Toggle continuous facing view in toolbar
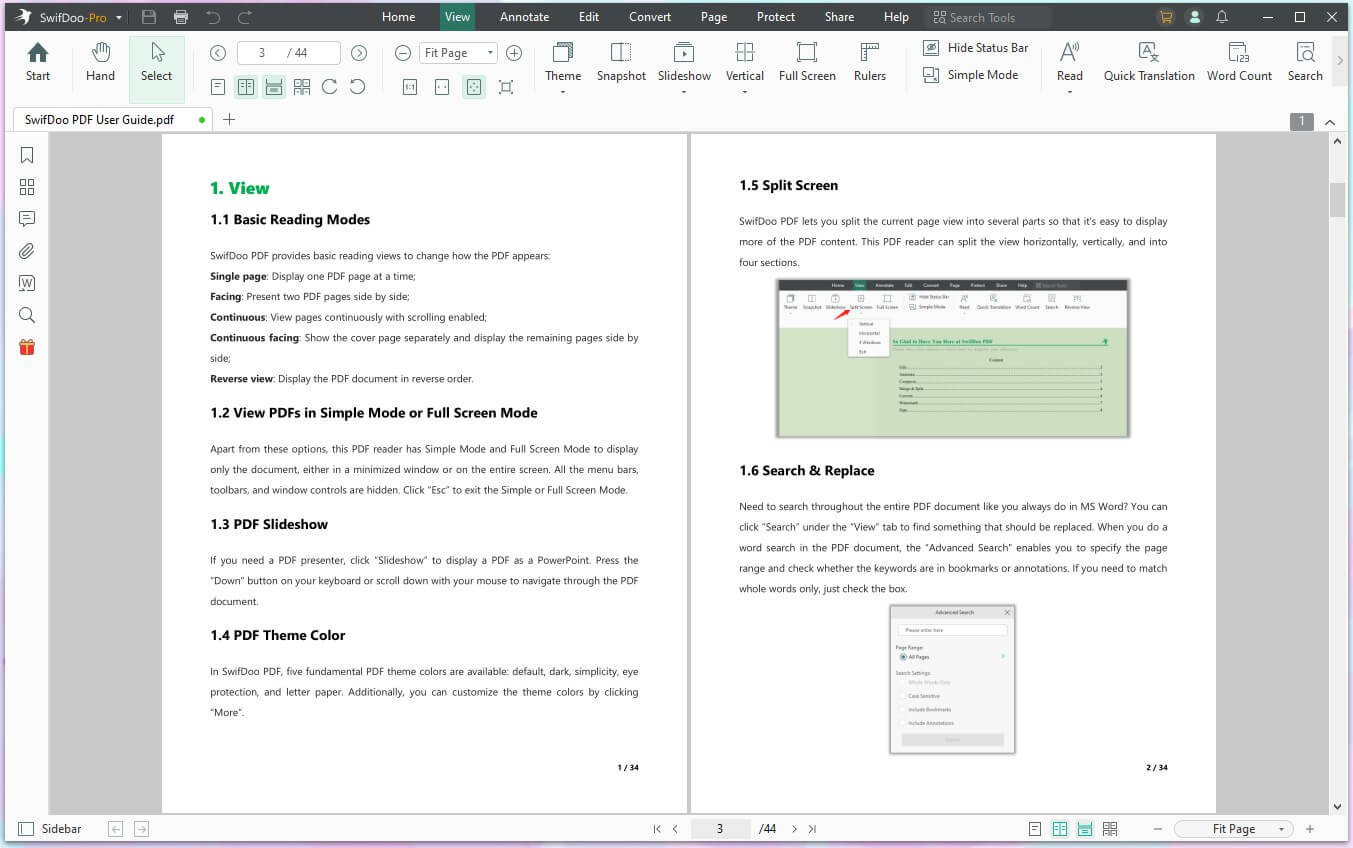This screenshot has height=848, width=1353. (302, 87)
